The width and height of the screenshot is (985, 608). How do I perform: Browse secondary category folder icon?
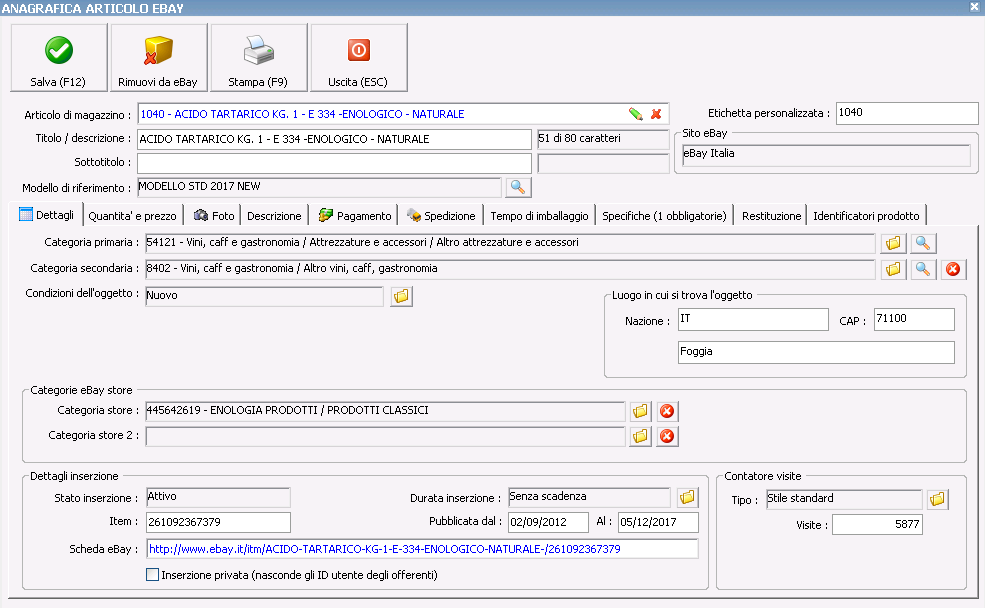893,269
